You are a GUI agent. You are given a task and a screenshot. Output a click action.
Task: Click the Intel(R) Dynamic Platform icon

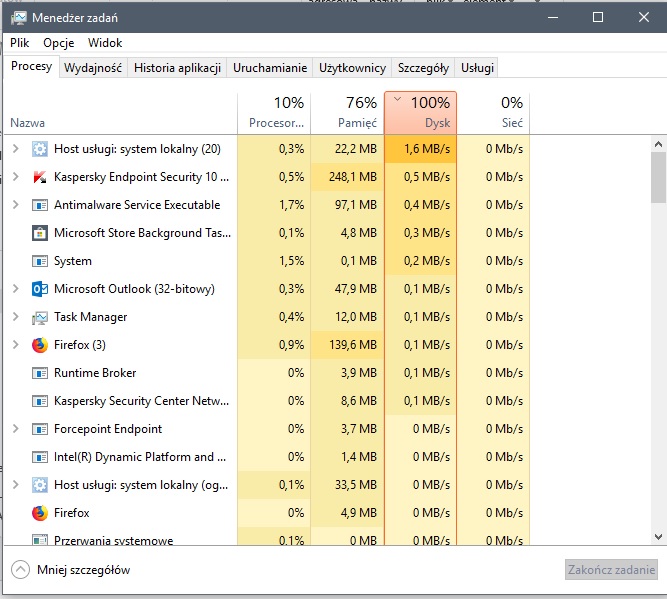click(40, 457)
